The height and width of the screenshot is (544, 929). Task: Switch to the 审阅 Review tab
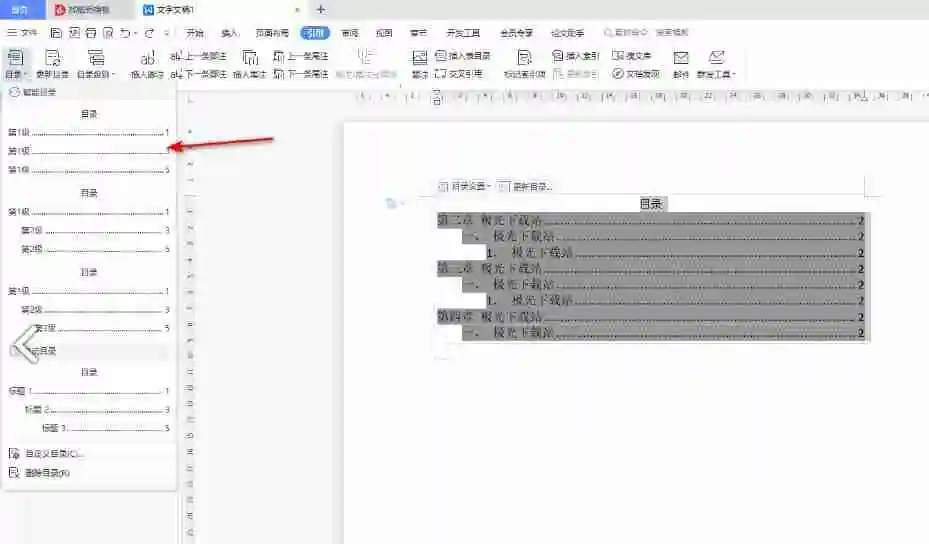(x=350, y=33)
